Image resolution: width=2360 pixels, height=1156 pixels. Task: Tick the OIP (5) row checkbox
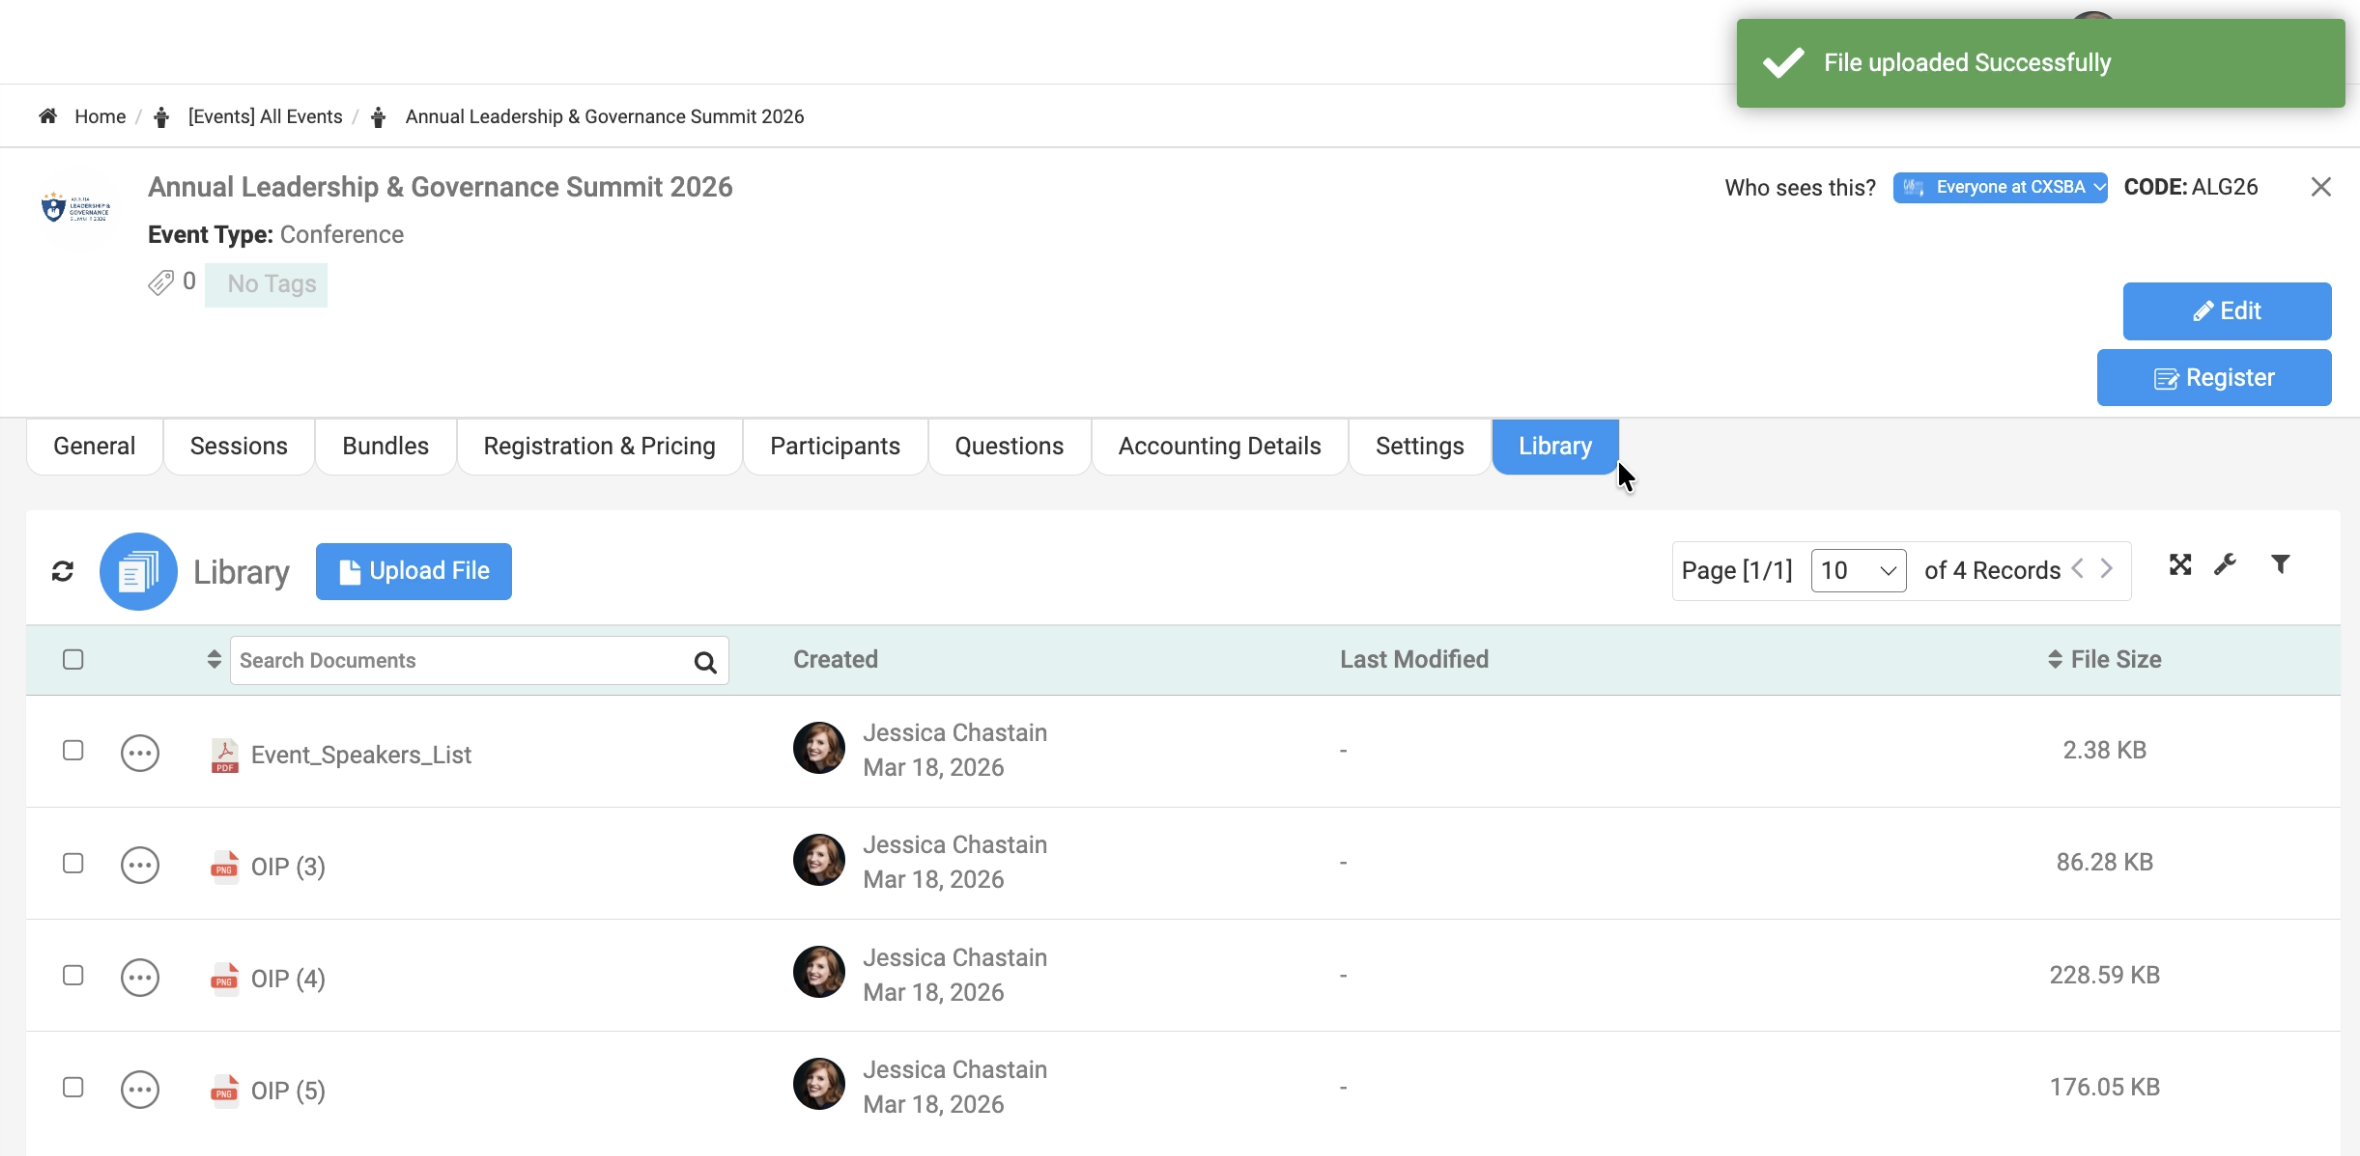point(73,1087)
